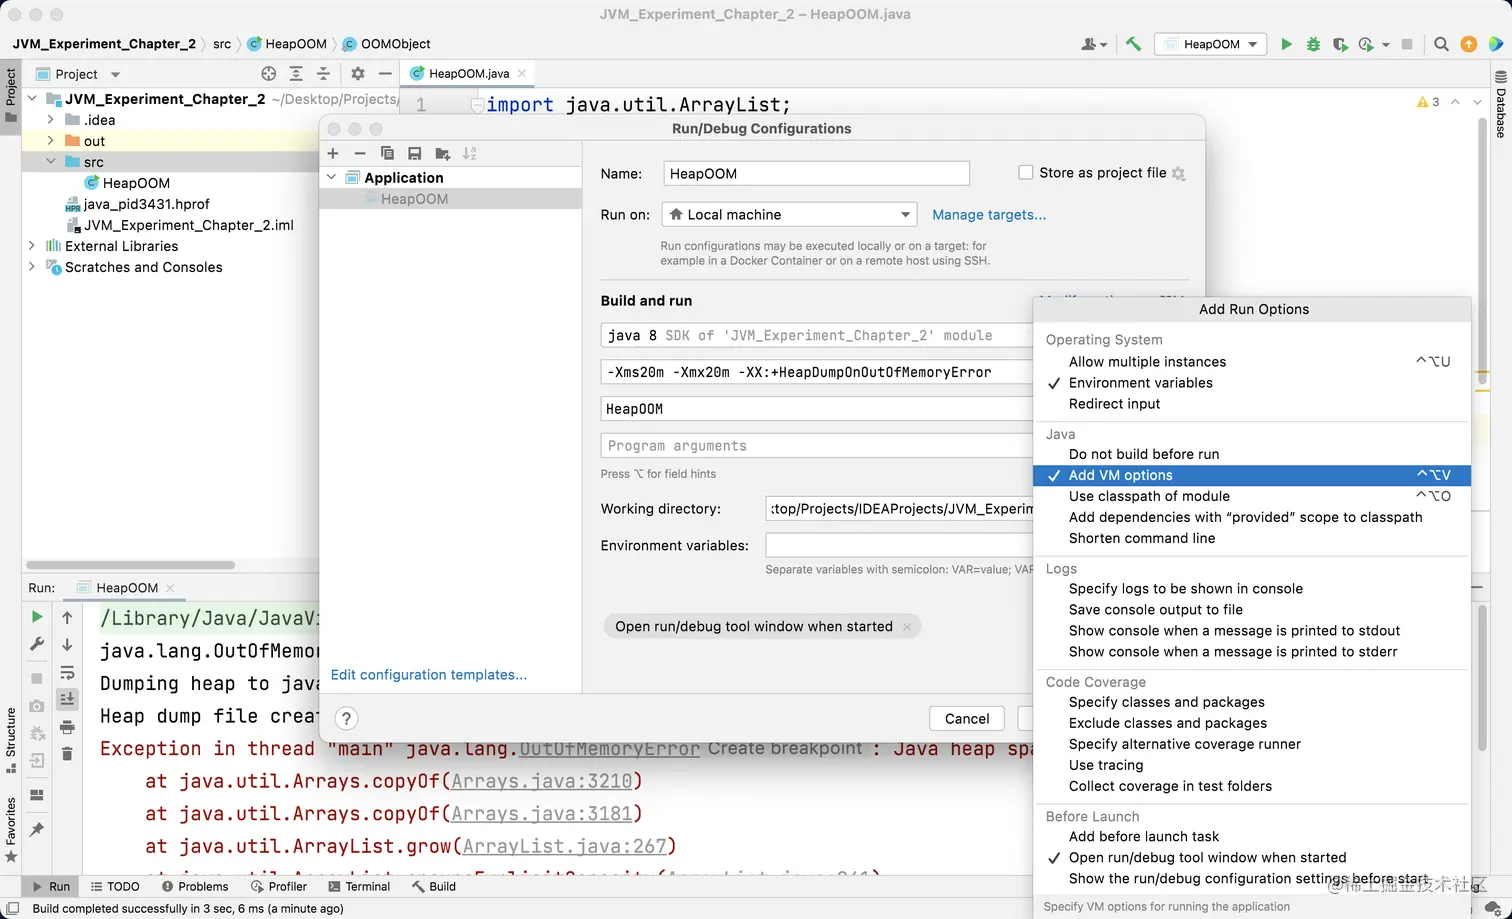Screen dimensions: 1512x919
Task: Select Use tracing under Code Coverage
Action: [x=1252, y=765]
